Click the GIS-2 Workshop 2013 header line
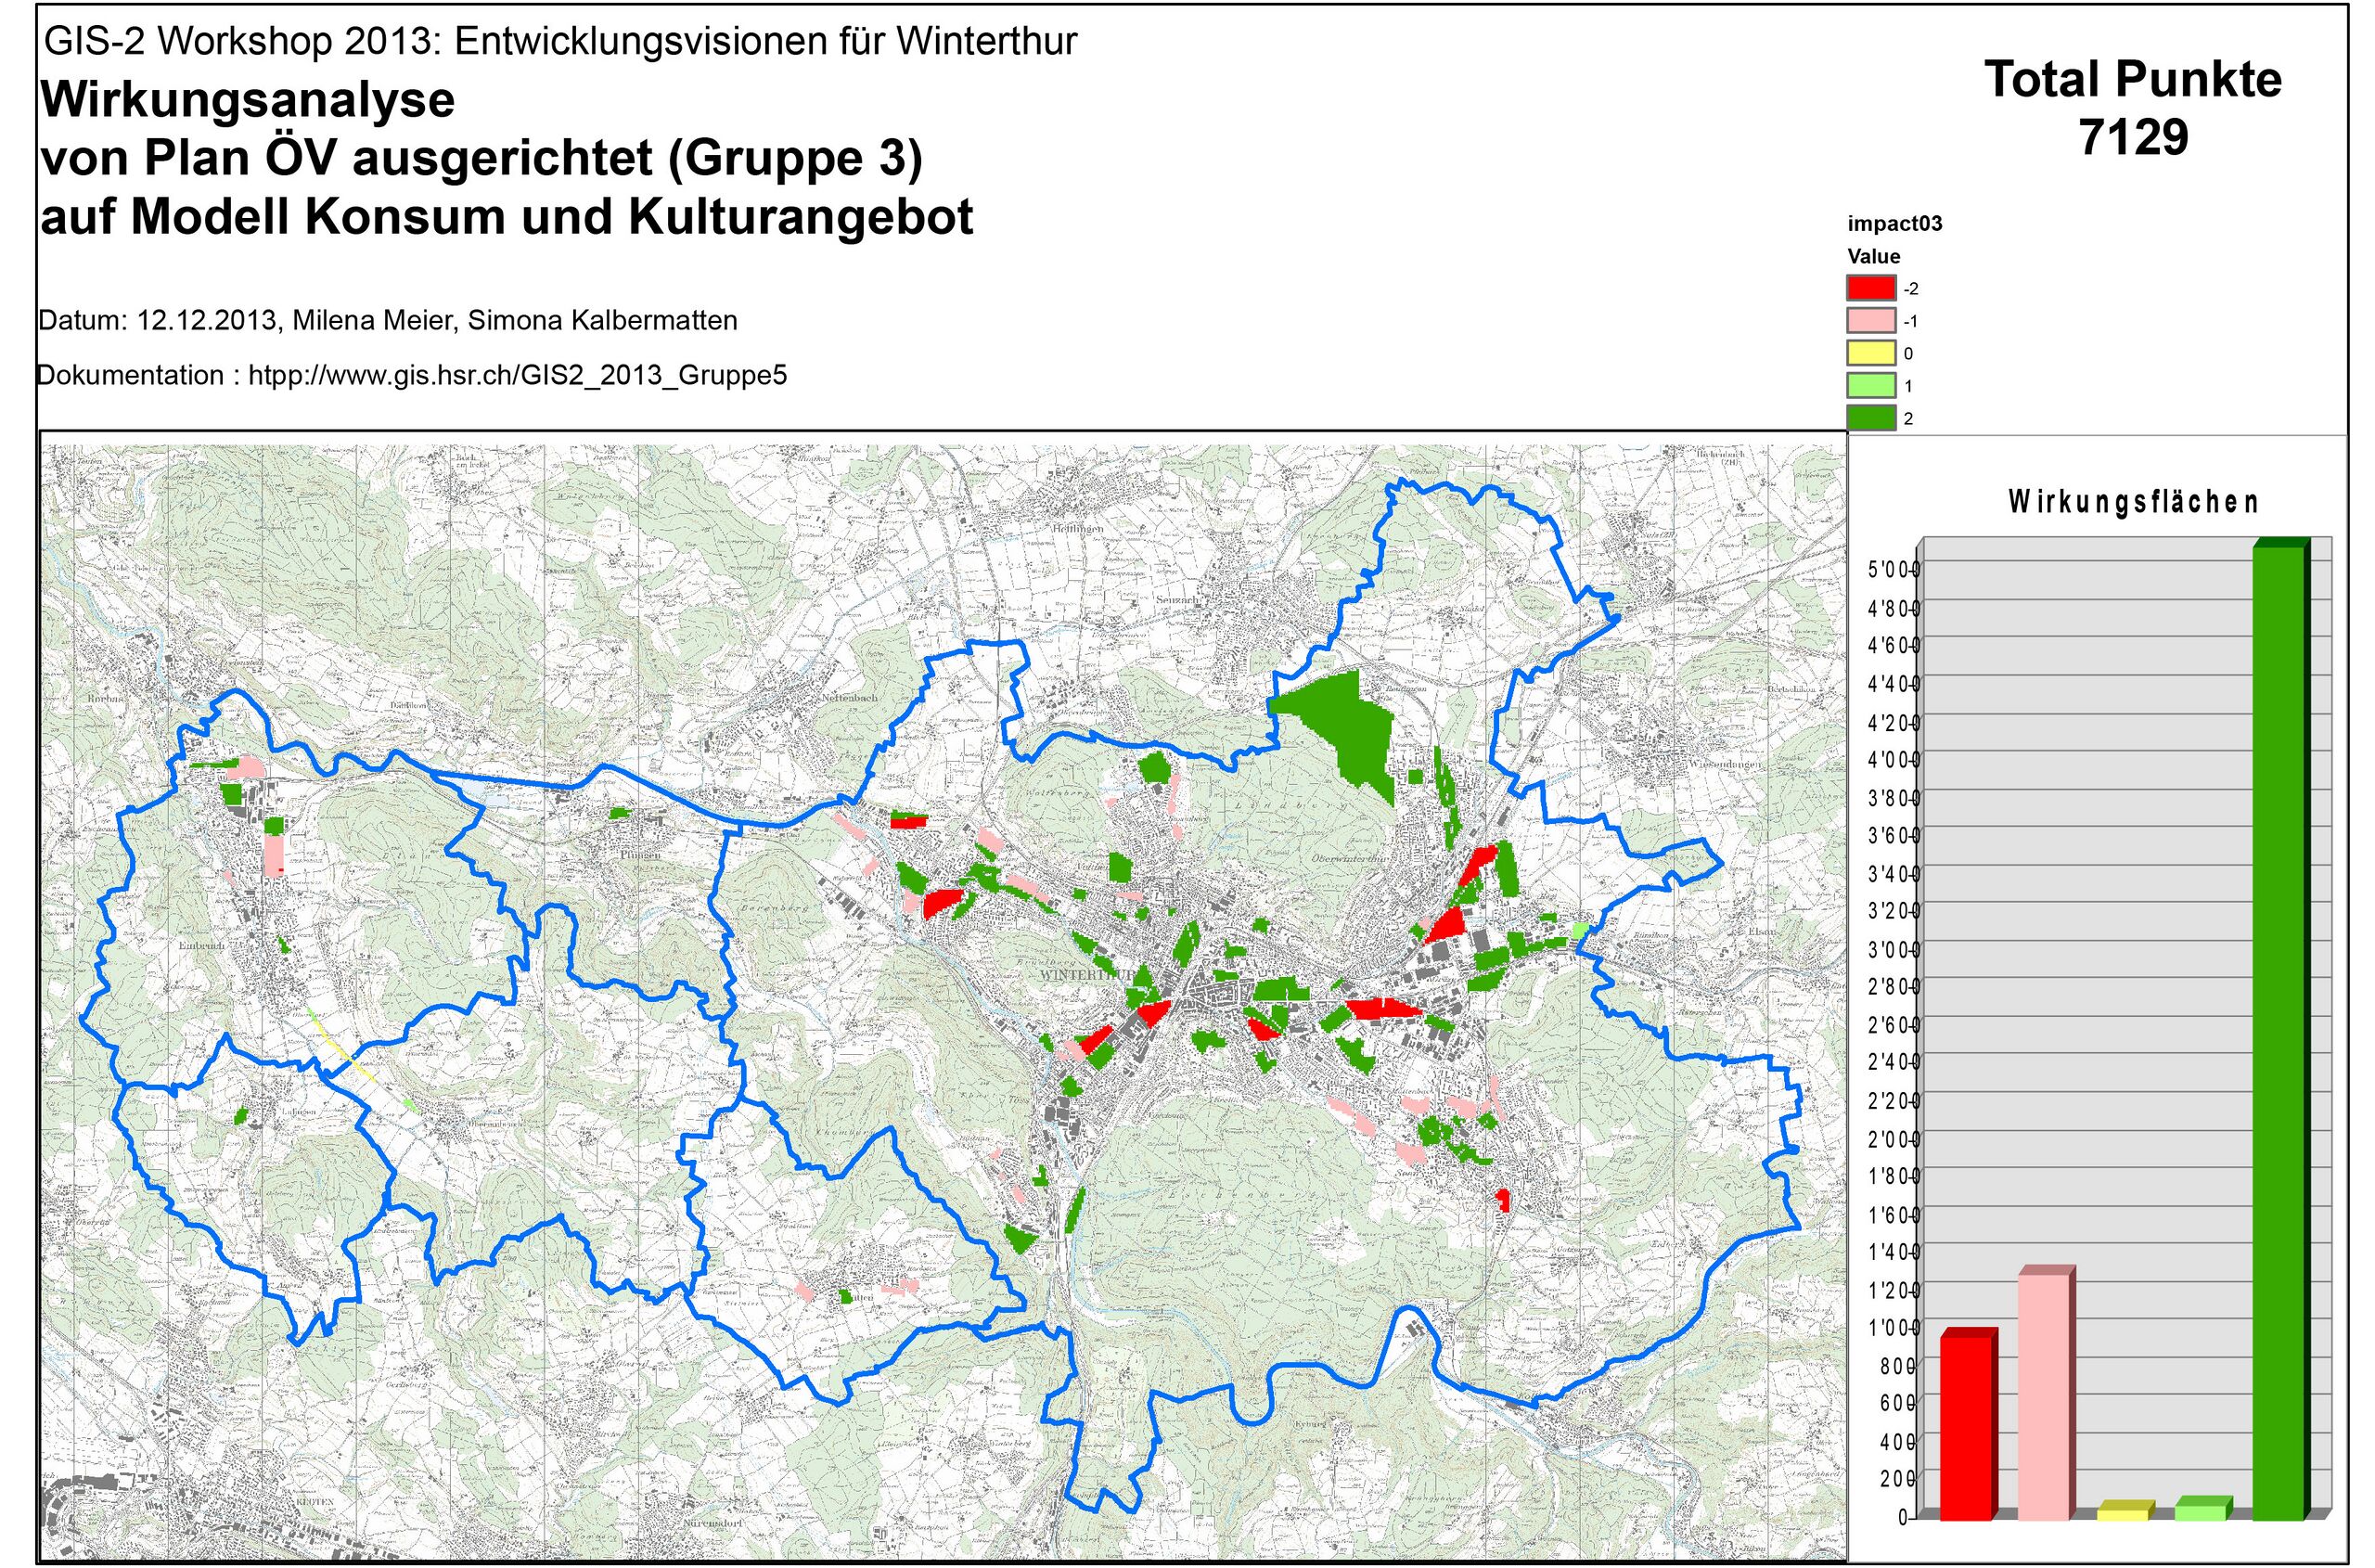This screenshot has width=2375, height=1568. pos(560,41)
